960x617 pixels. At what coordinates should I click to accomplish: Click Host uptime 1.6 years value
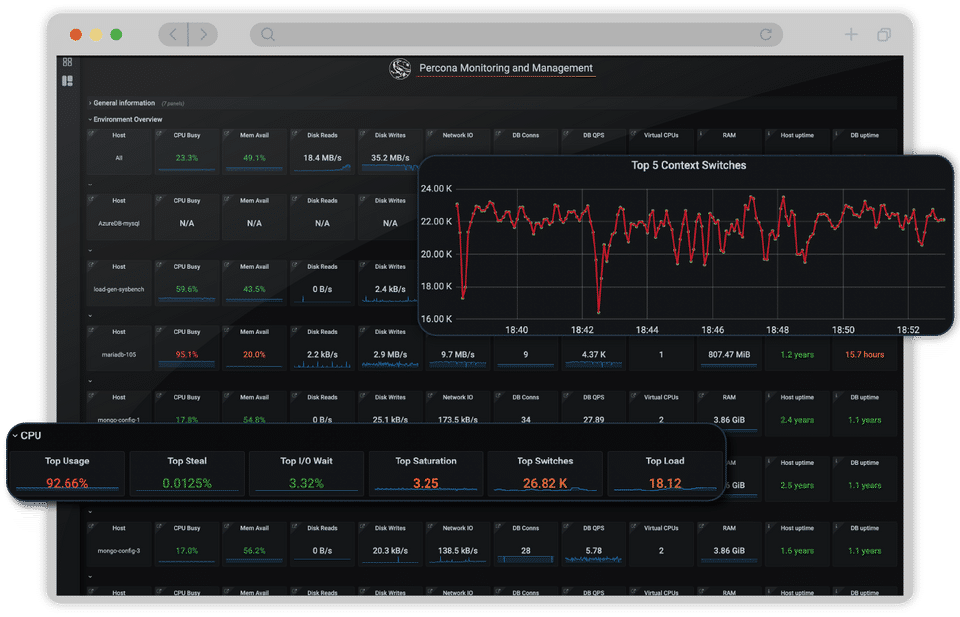pos(797,551)
